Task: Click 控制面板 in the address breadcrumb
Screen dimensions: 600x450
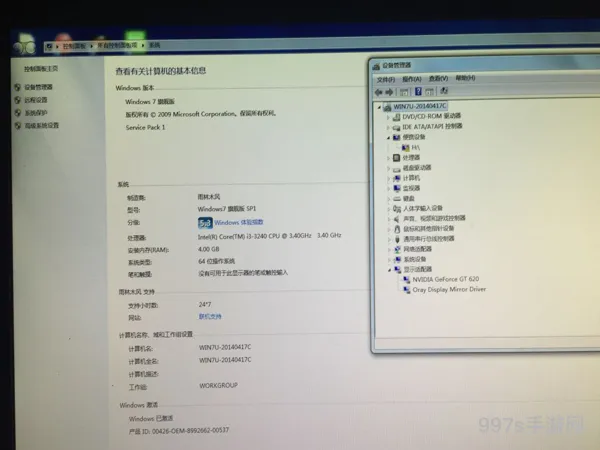Action: 75,46
